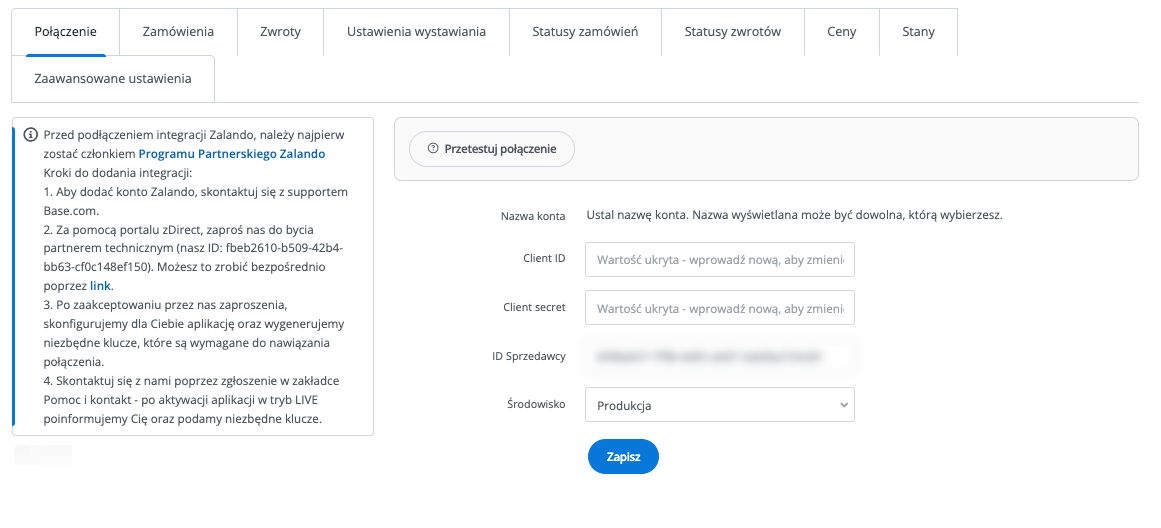
Task: Click into the Client secret field
Action: click(719, 307)
